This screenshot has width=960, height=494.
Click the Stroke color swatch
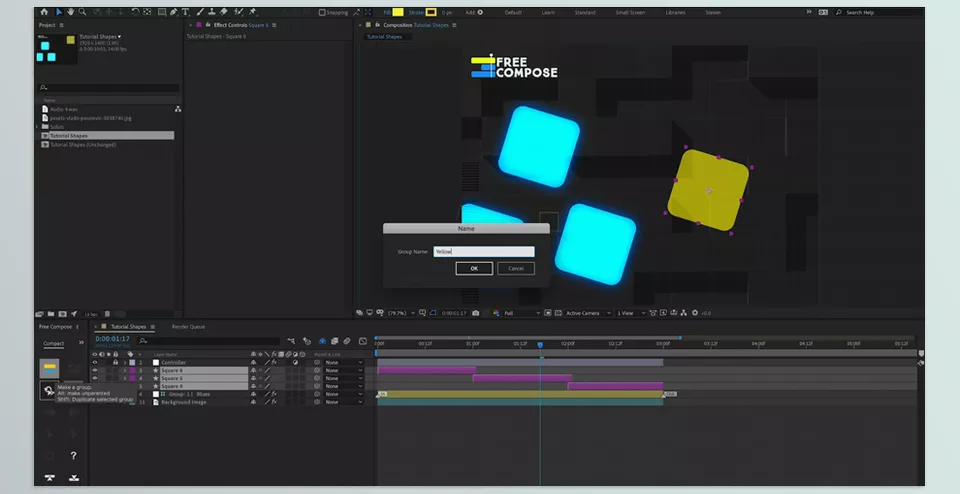point(431,12)
